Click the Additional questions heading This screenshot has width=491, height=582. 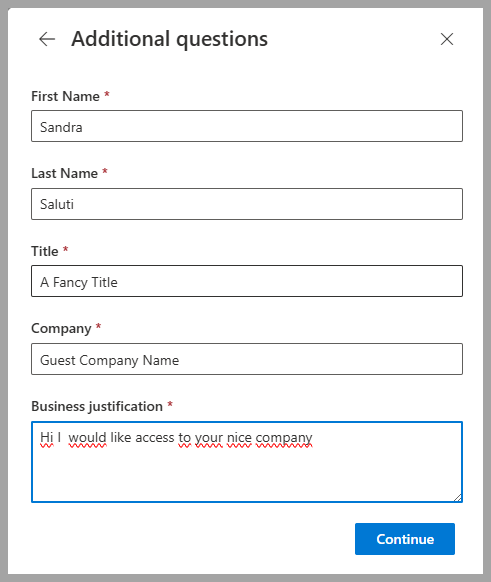coord(170,39)
